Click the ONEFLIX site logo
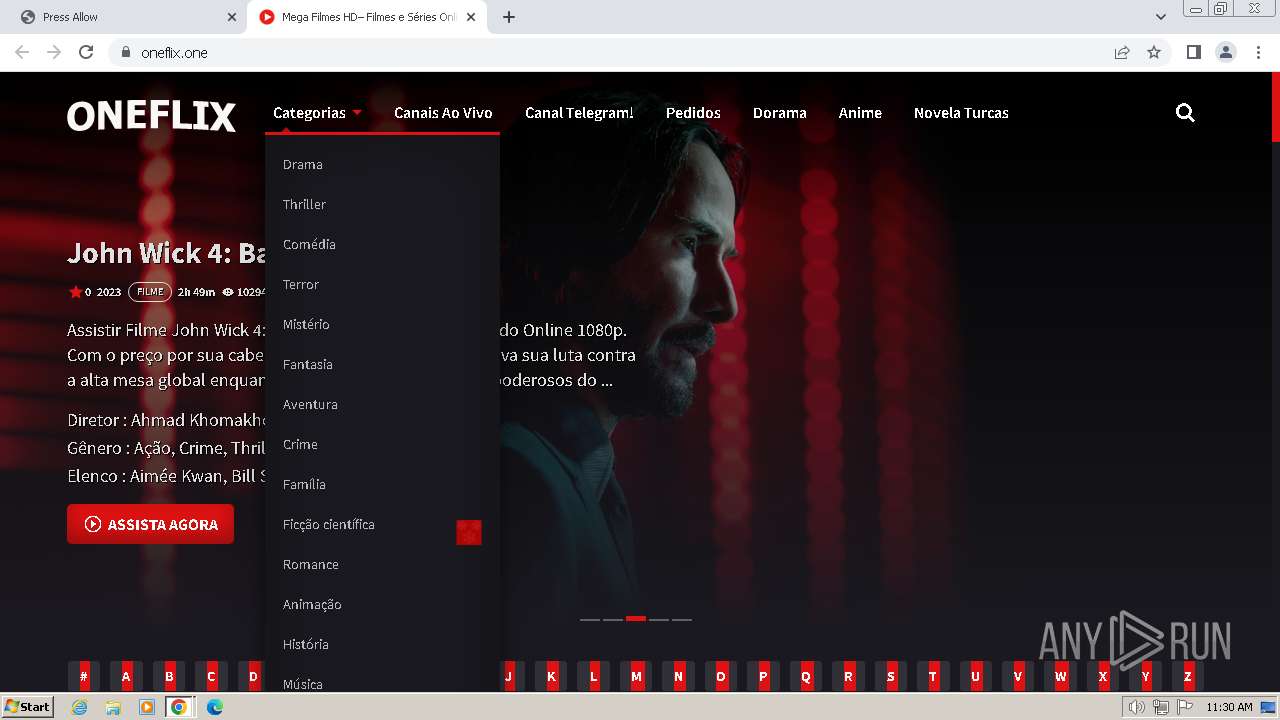 coord(151,116)
